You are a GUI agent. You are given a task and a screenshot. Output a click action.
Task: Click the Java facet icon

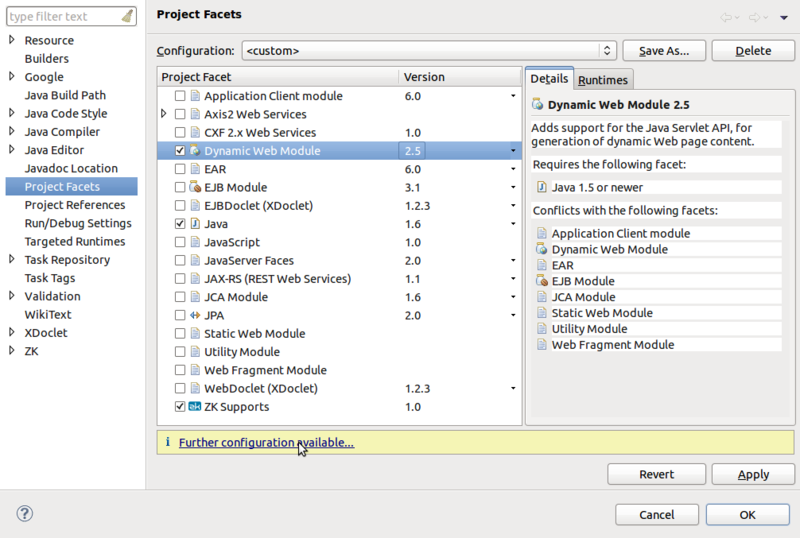[195, 224]
